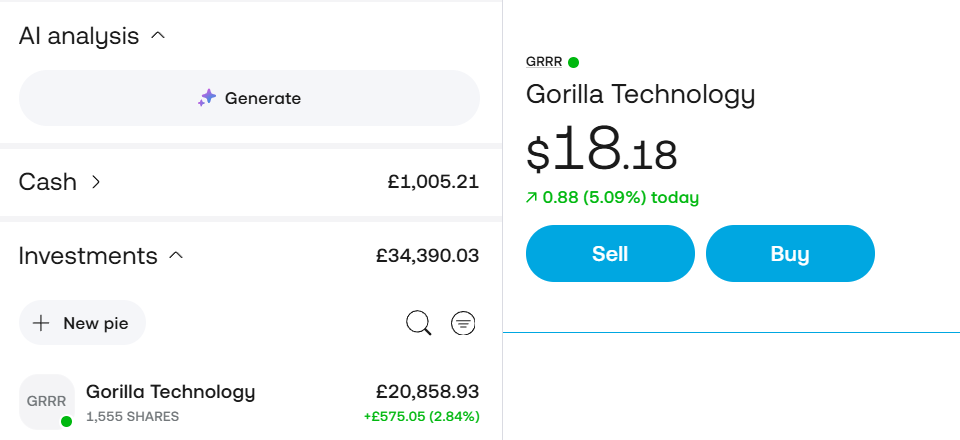Click the green dot on the GRRR logo badge

click(66, 421)
